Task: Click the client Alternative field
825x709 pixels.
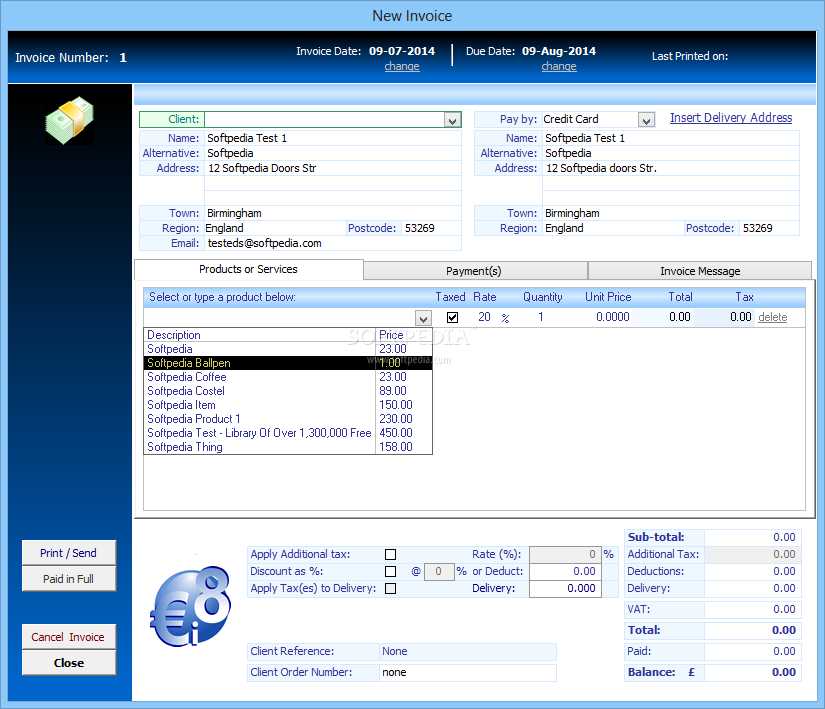Action: 333,153
